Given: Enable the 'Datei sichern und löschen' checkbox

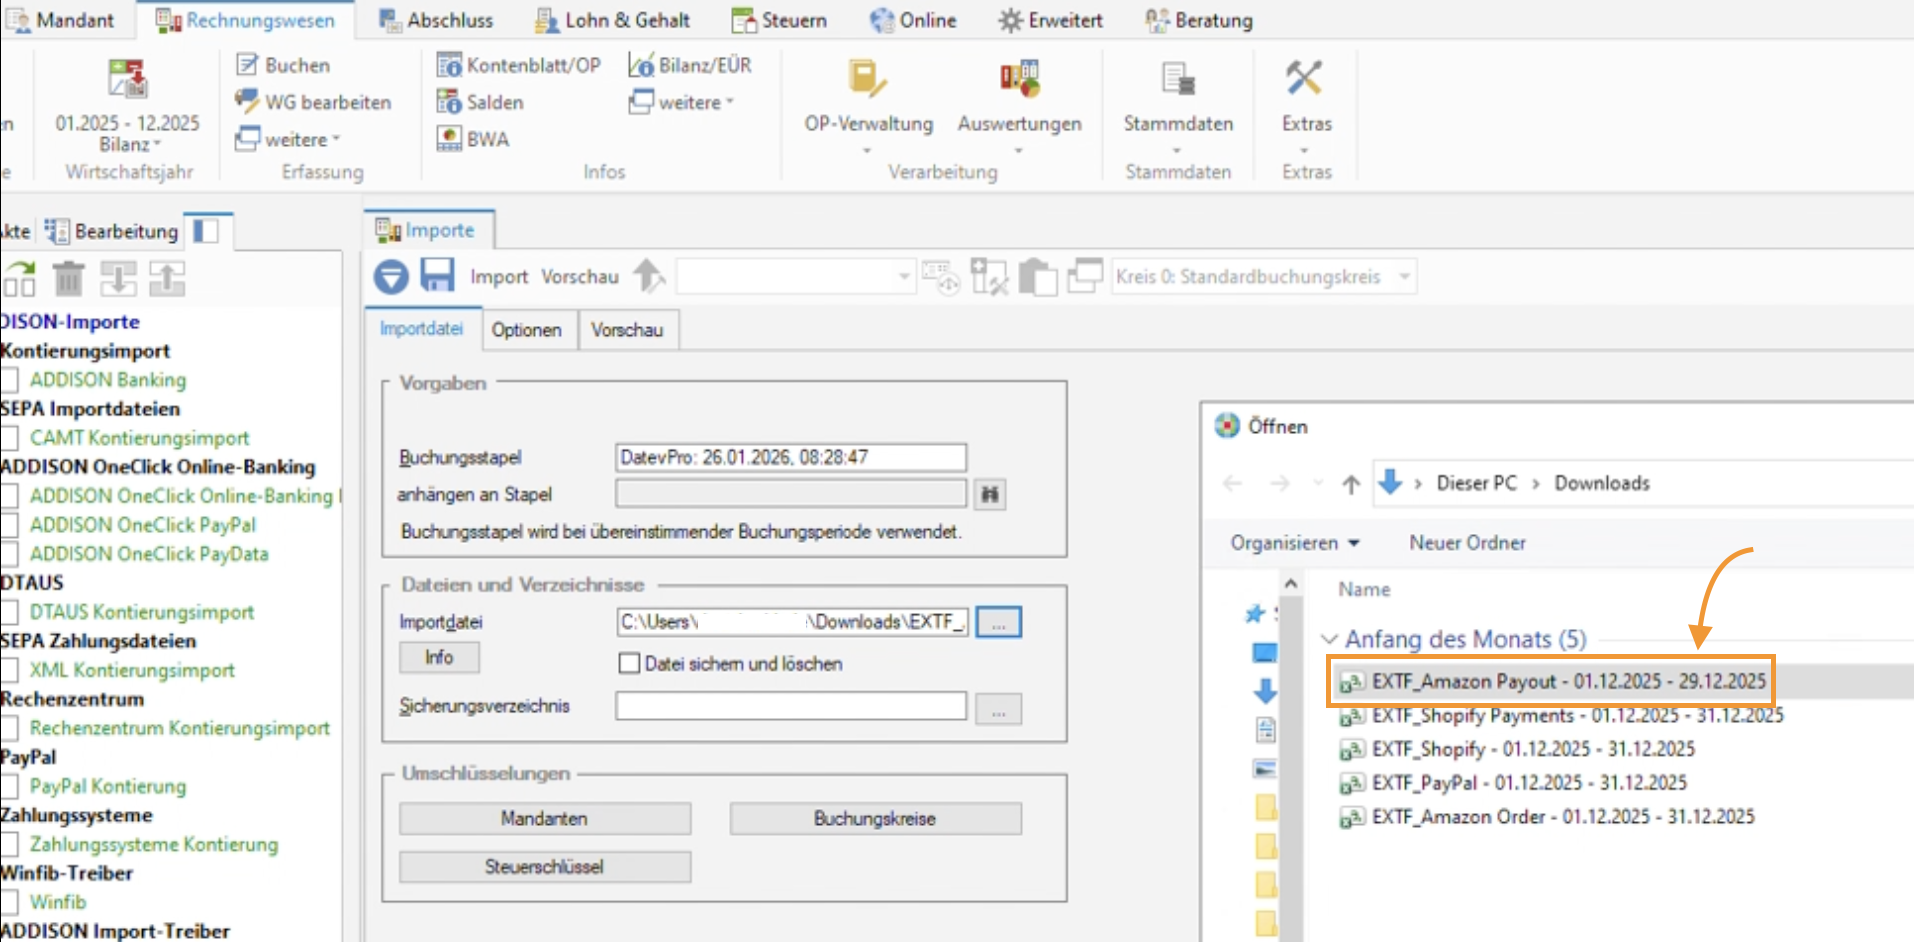Looking at the screenshot, I should (x=629, y=664).
